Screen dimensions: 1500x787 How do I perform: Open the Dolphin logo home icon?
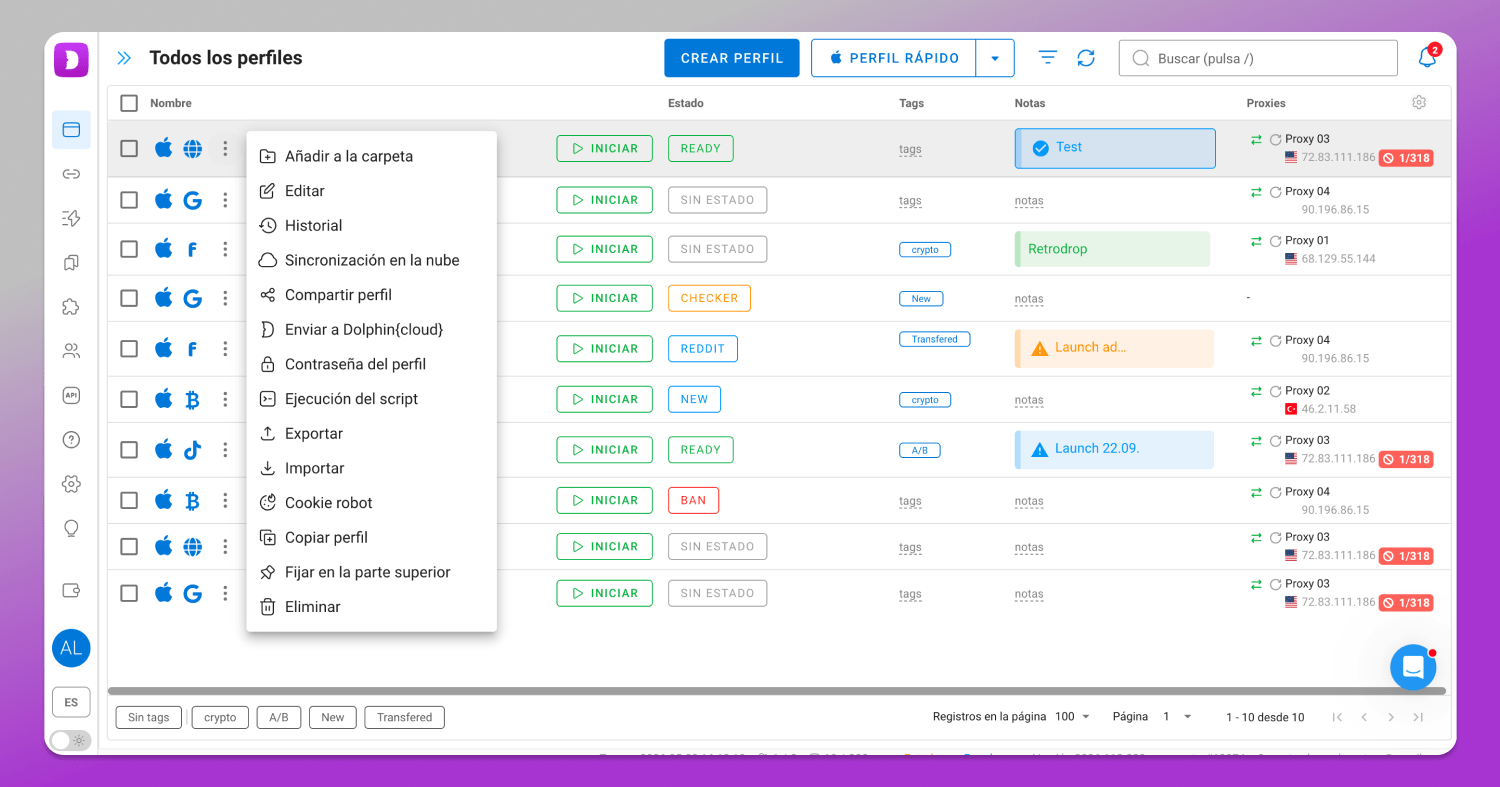[x=71, y=60]
